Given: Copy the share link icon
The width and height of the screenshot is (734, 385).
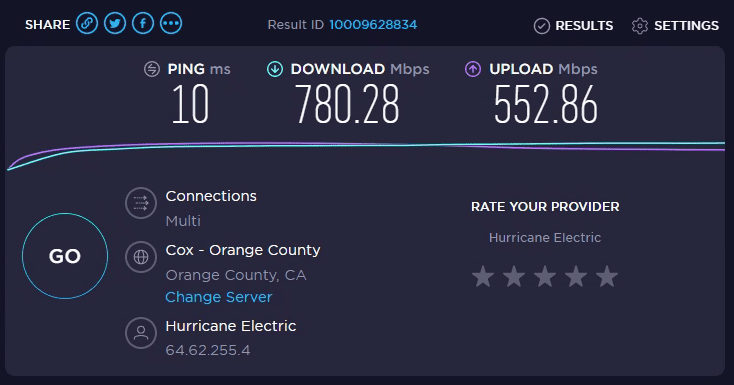Looking at the screenshot, I should (87, 23).
